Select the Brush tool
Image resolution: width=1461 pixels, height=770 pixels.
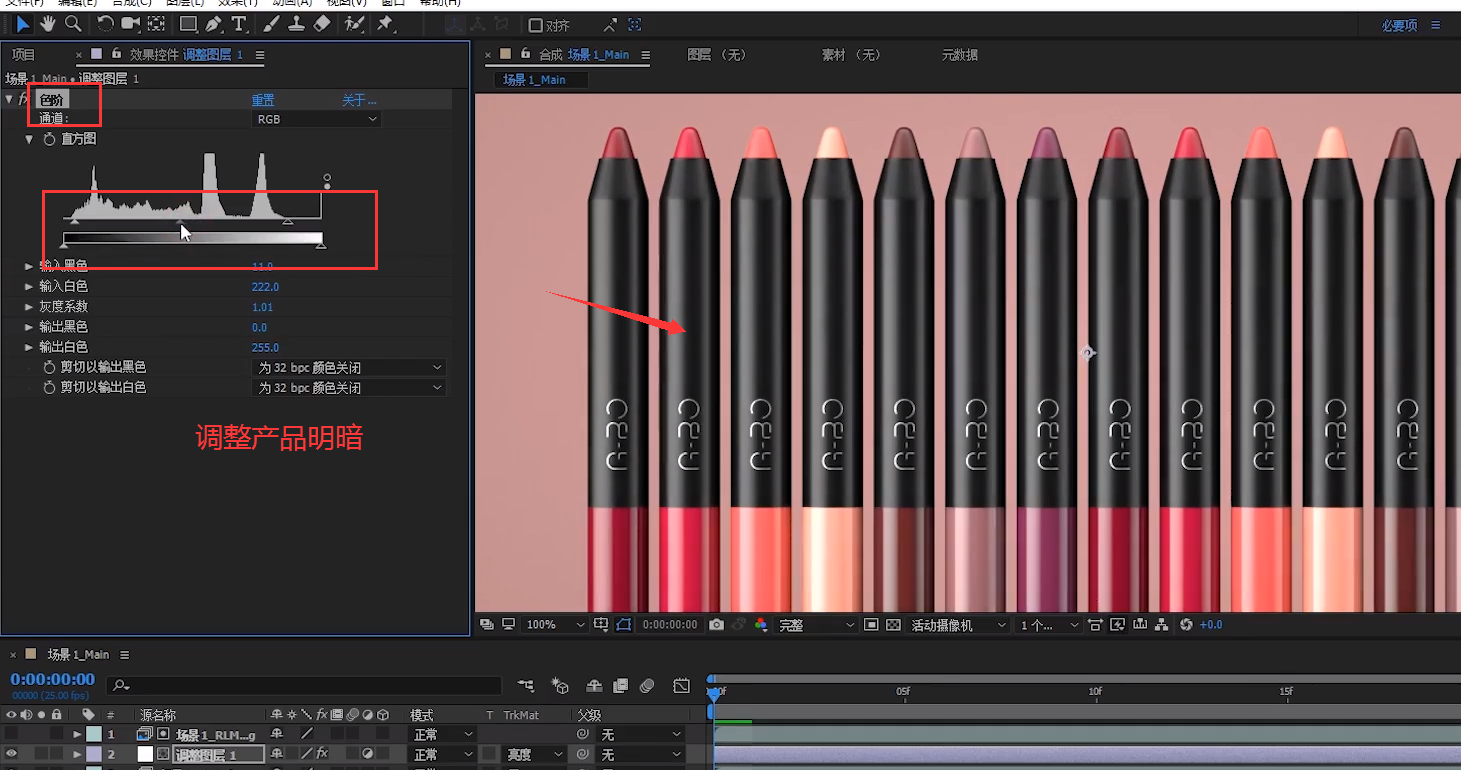[x=271, y=23]
